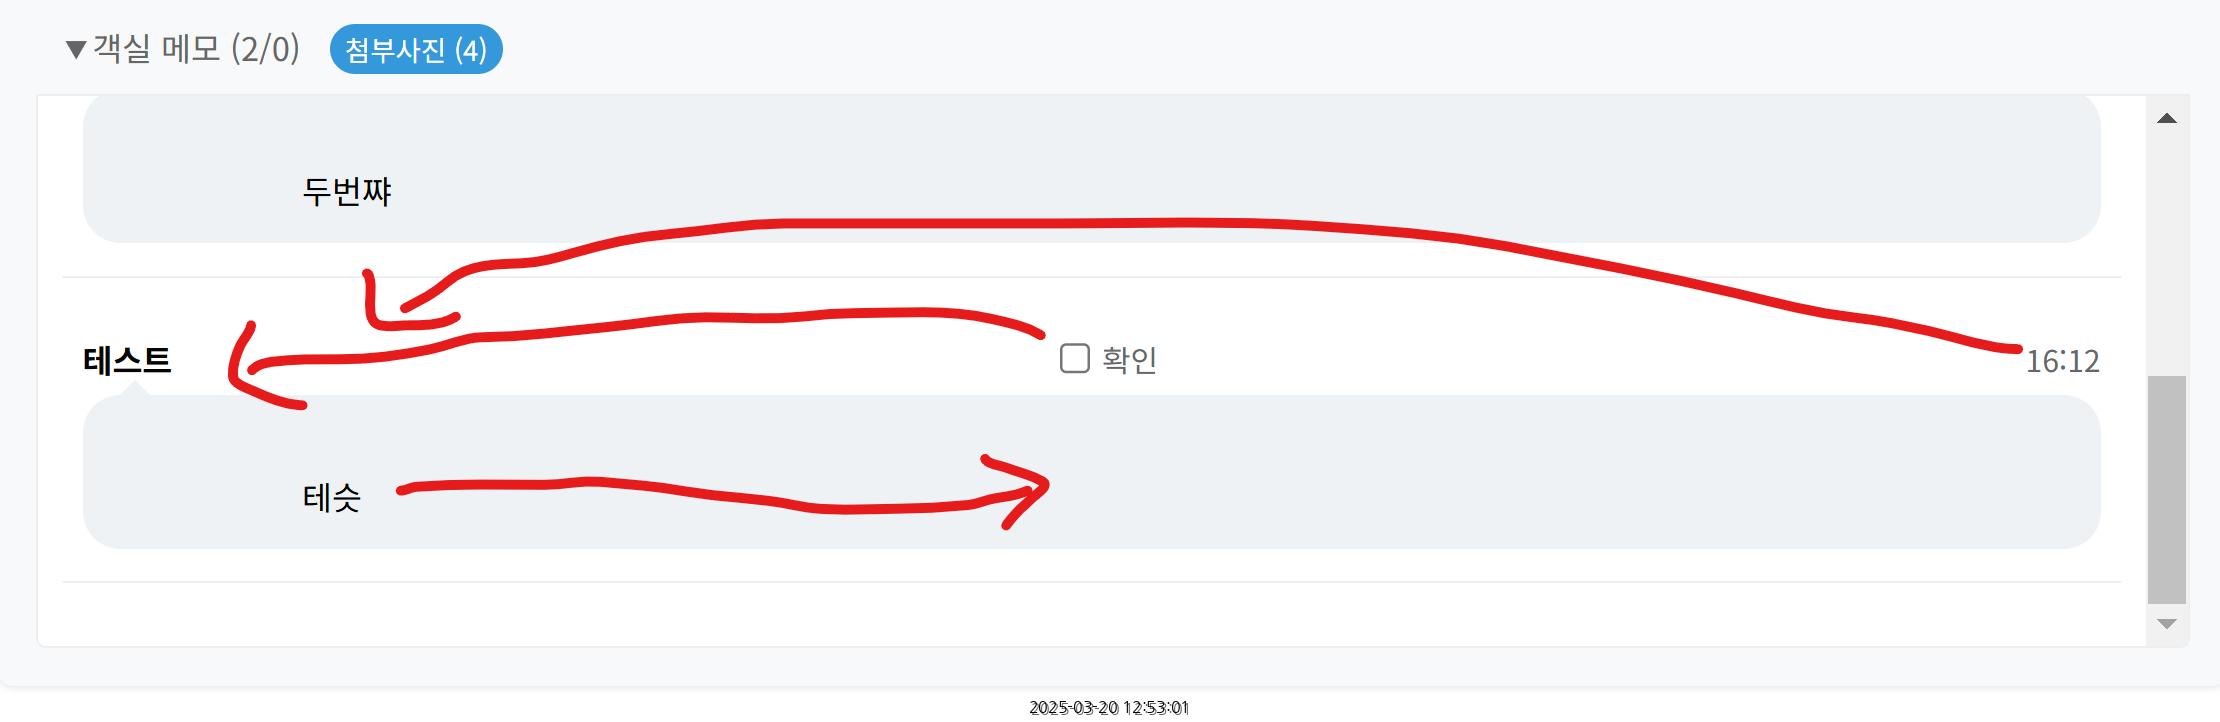Check the 확인 checkbox box

1074,358
